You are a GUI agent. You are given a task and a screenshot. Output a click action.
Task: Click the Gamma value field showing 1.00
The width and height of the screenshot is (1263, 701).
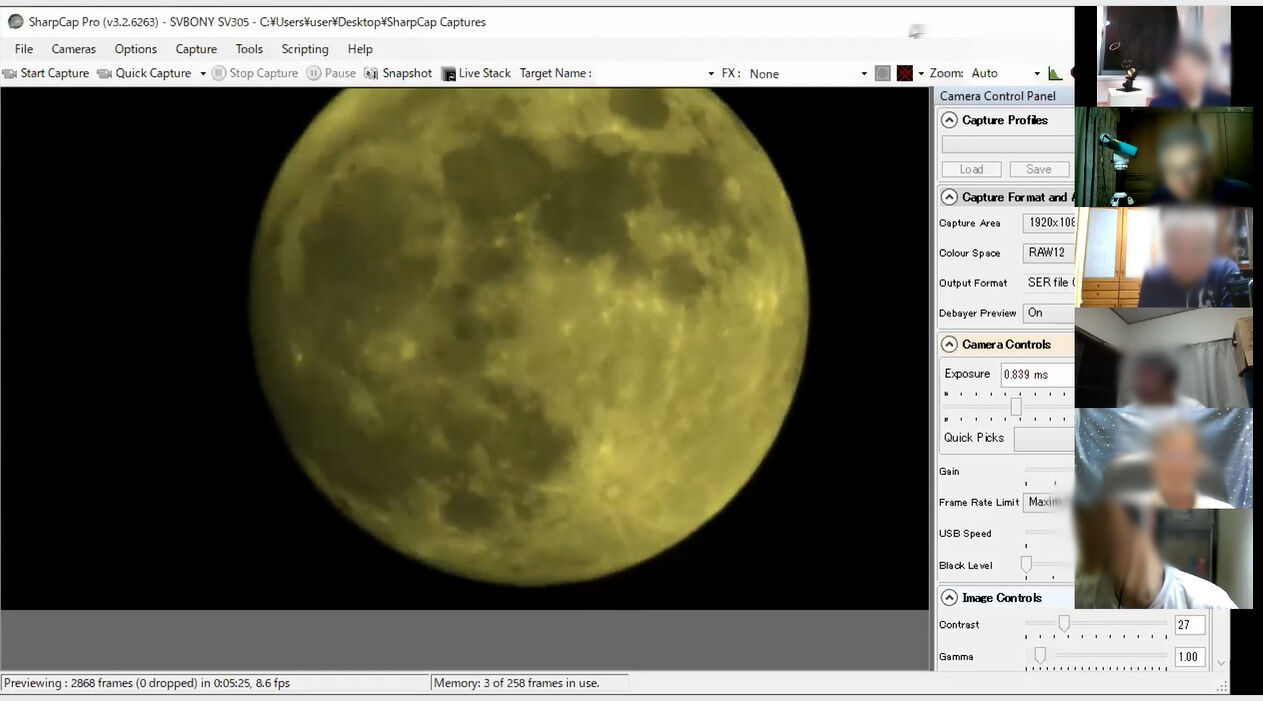click(1188, 657)
